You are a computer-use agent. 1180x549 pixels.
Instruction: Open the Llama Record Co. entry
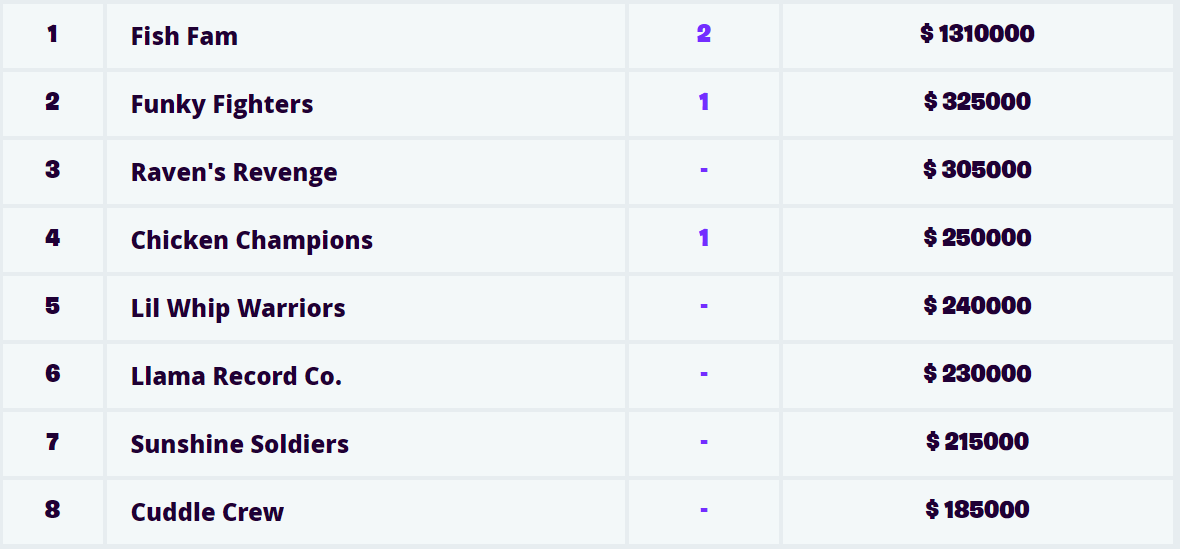(236, 376)
